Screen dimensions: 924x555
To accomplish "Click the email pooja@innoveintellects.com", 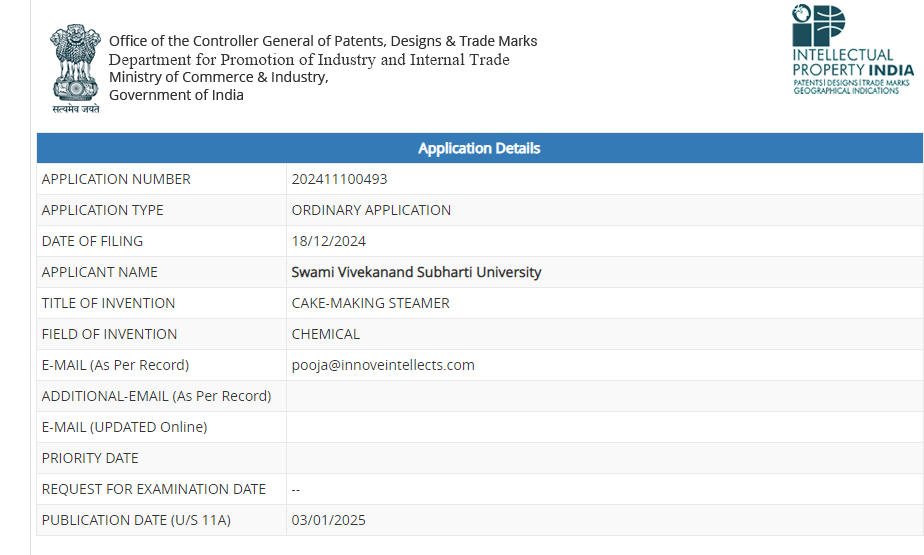I will coord(383,365).
